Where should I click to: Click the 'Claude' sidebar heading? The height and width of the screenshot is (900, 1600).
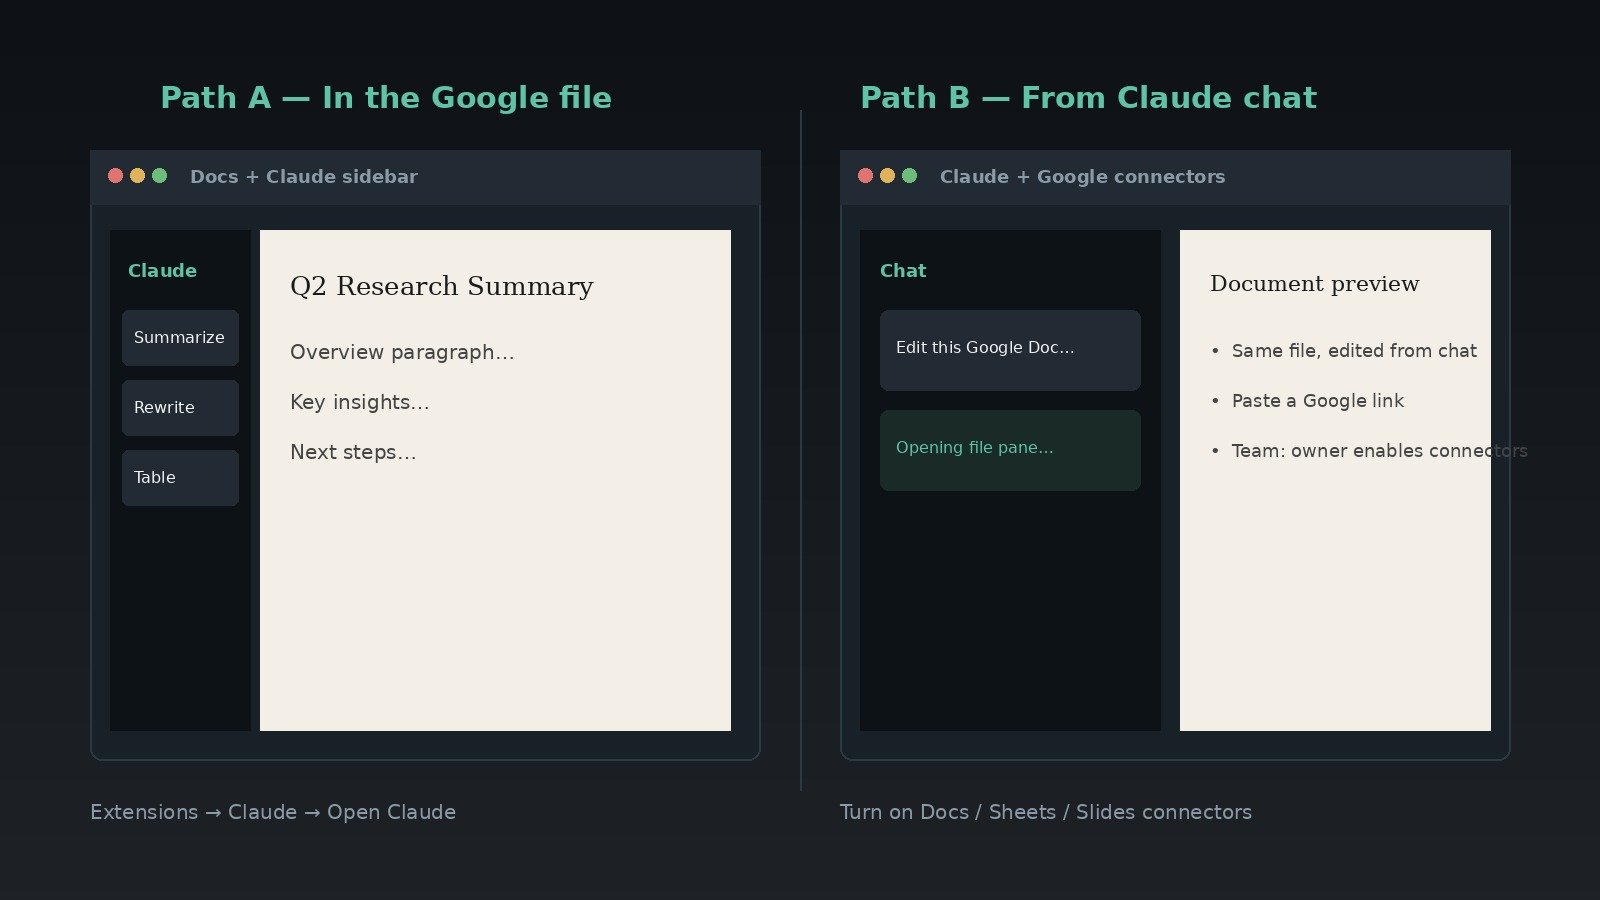click(162, 271)
